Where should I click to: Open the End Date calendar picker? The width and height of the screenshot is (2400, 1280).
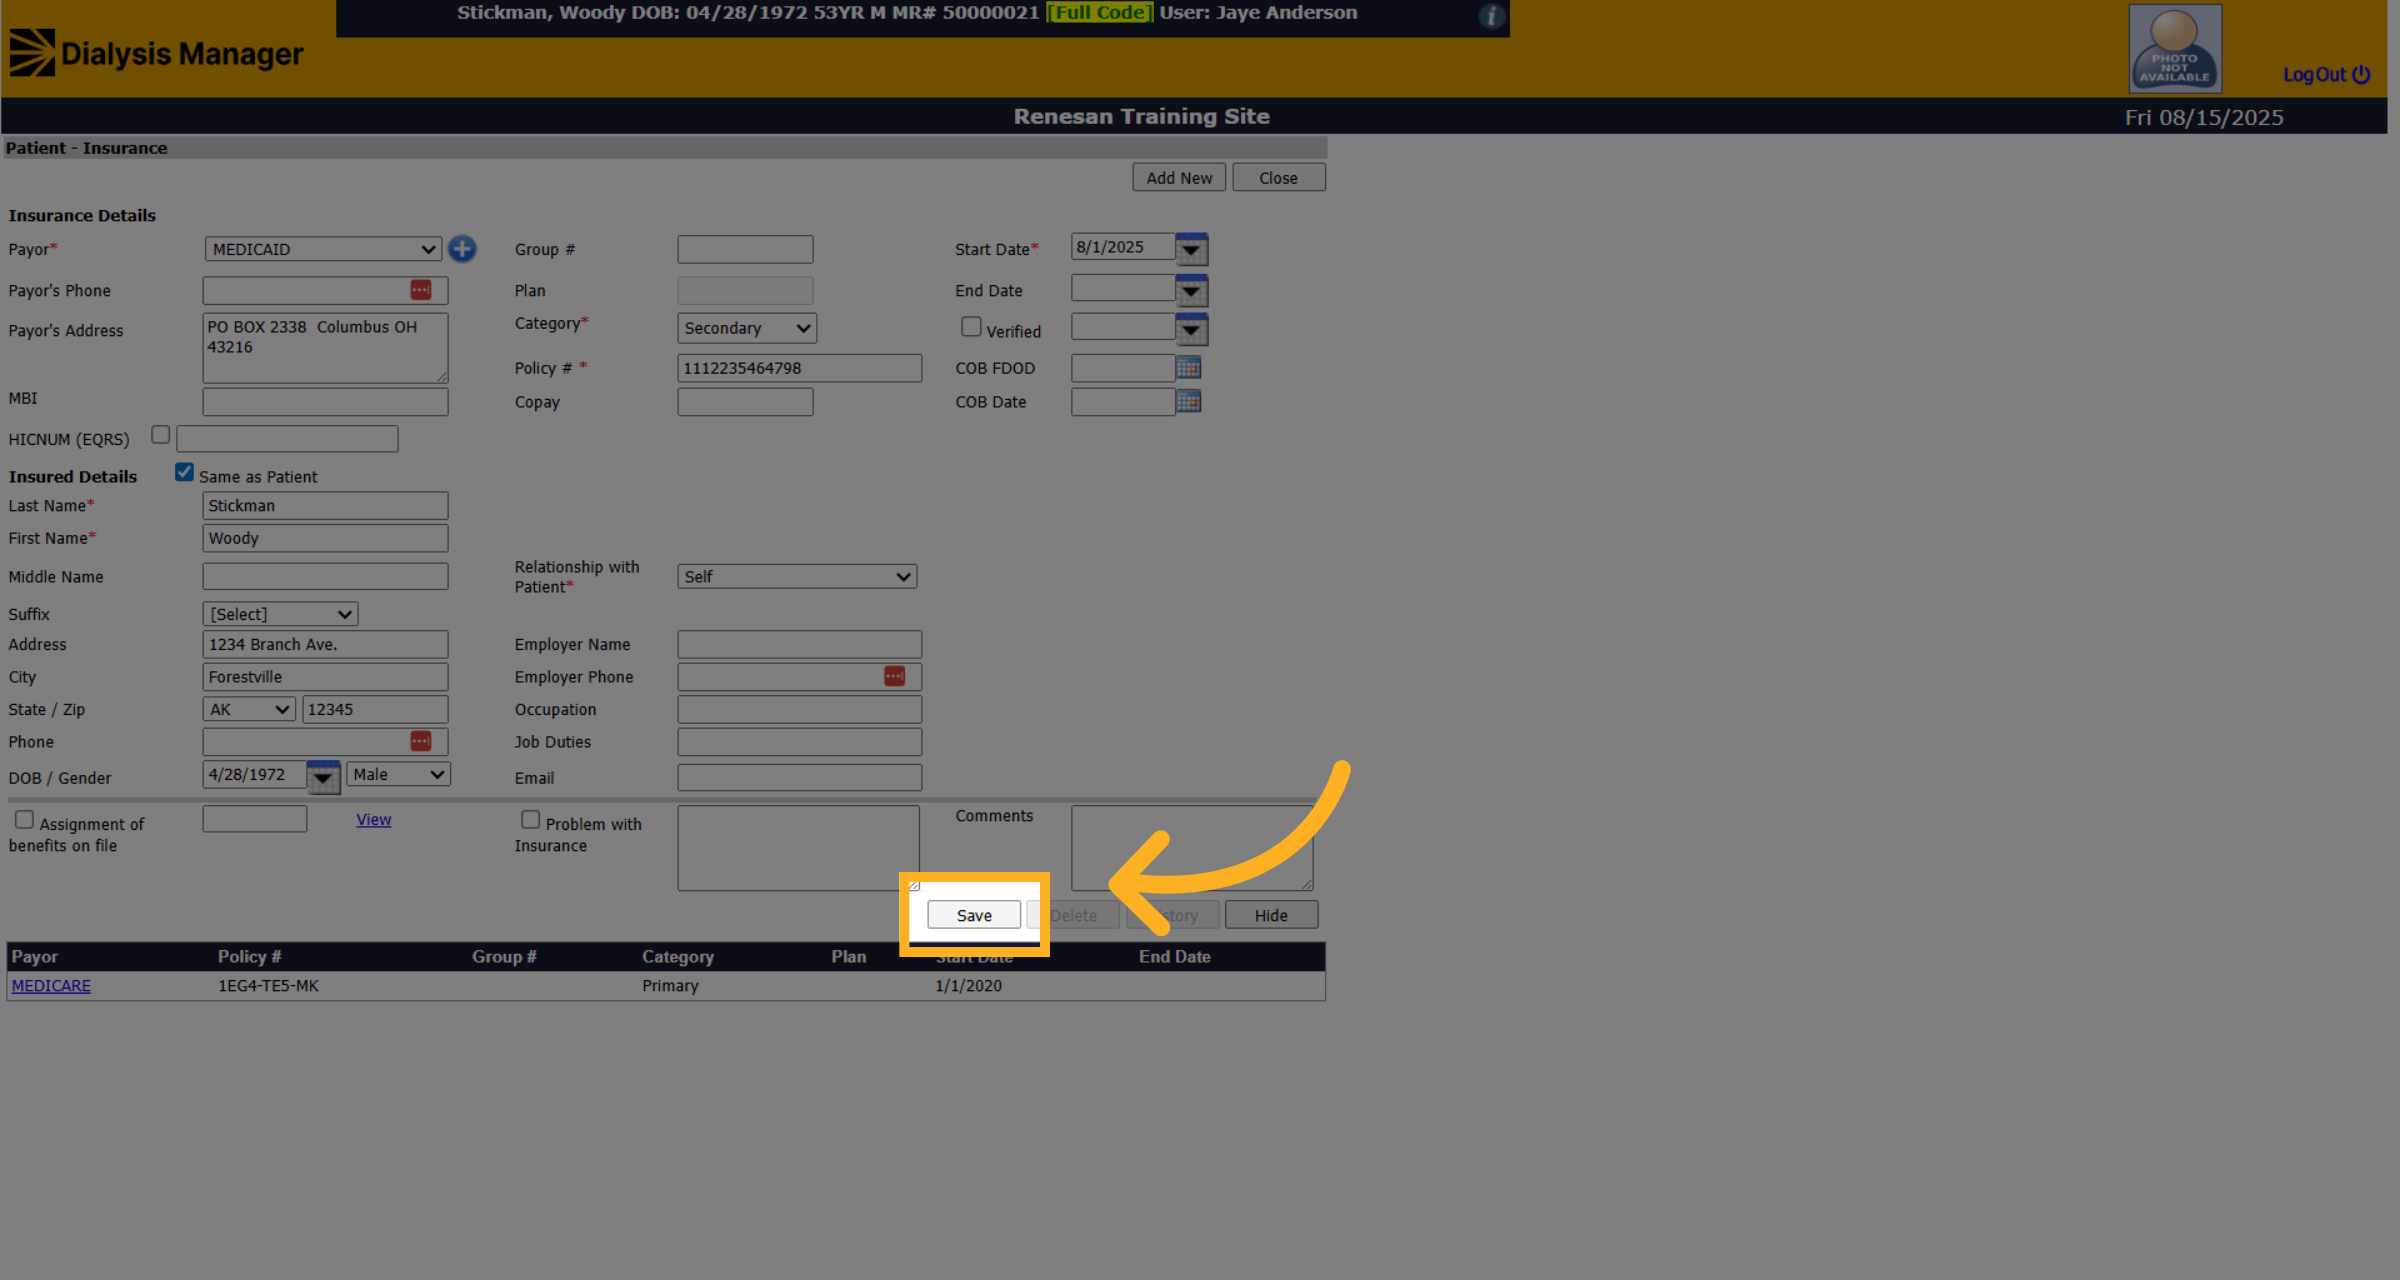(x=1191, y=290)
